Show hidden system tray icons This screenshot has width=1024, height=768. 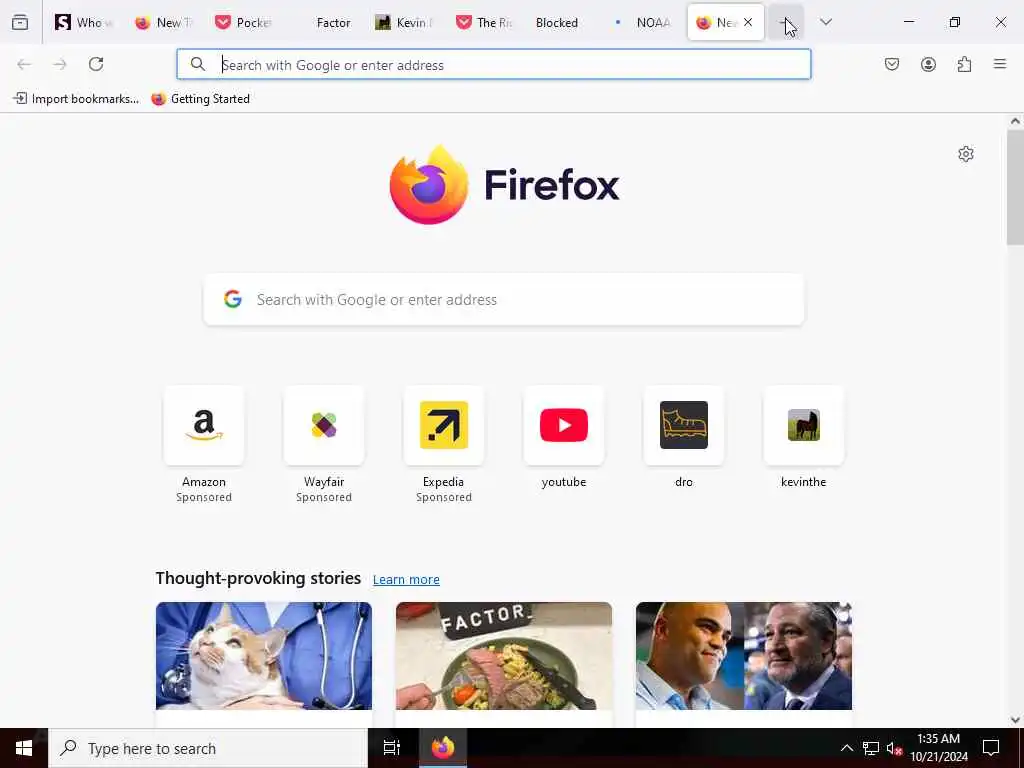pyautogui.click(x=846, y=748)
